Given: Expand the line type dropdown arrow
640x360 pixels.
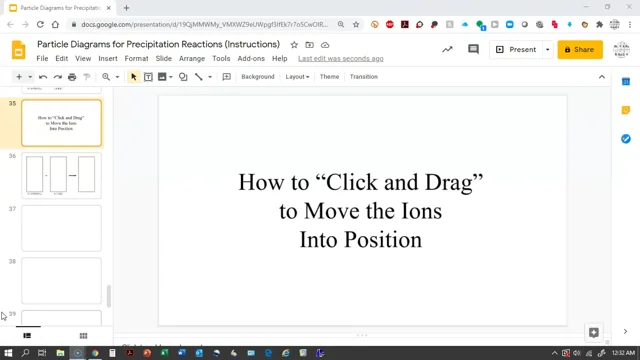Looking at the screenshot, I should tap(210, 77).
